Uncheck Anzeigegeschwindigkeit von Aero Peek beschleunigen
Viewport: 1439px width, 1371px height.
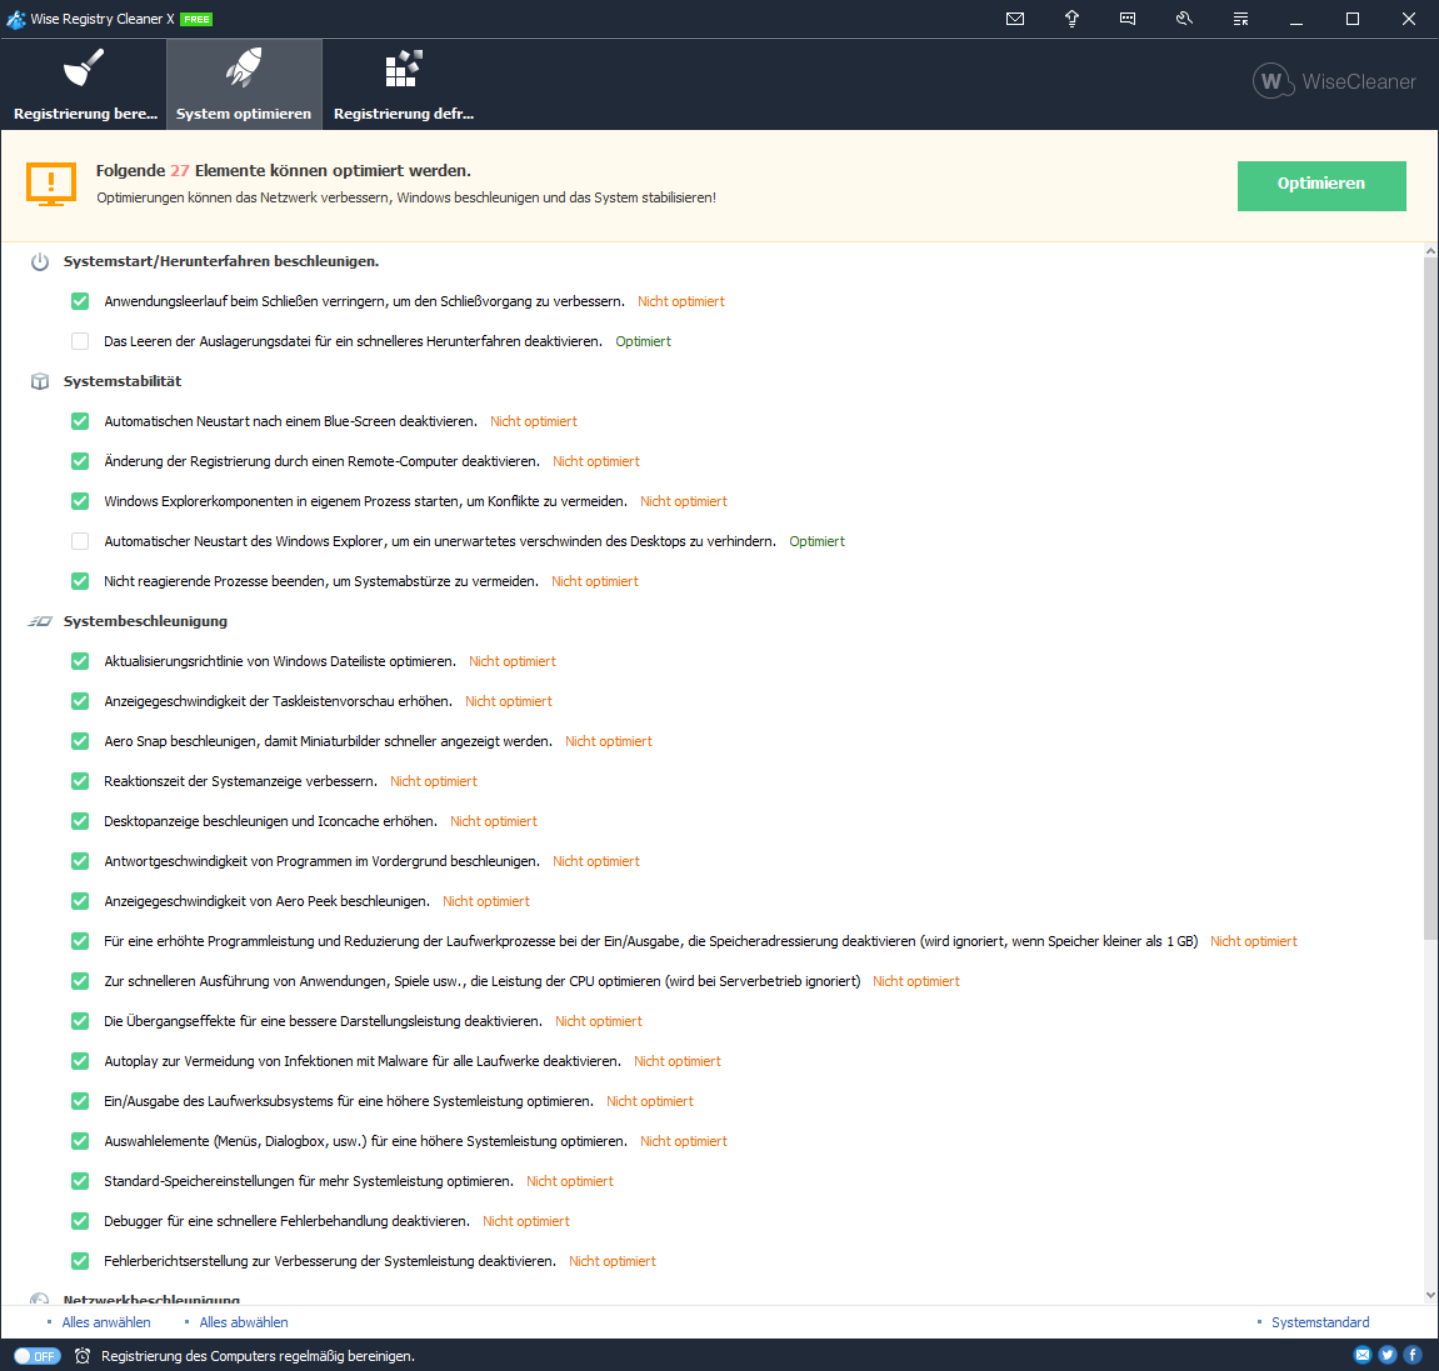(80, 901)
